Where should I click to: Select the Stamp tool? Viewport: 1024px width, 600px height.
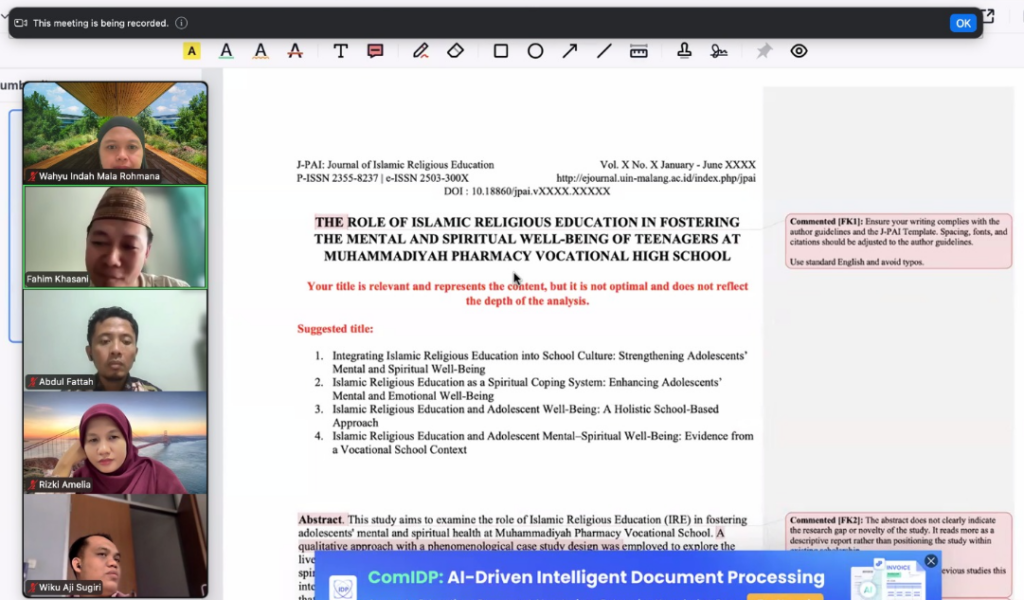[685, 51]
